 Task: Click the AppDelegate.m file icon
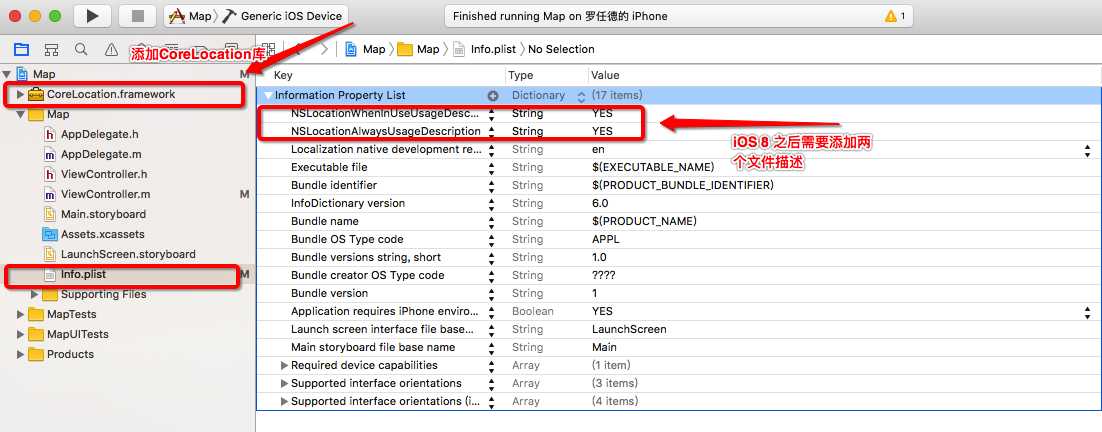[x=50, y=154]
